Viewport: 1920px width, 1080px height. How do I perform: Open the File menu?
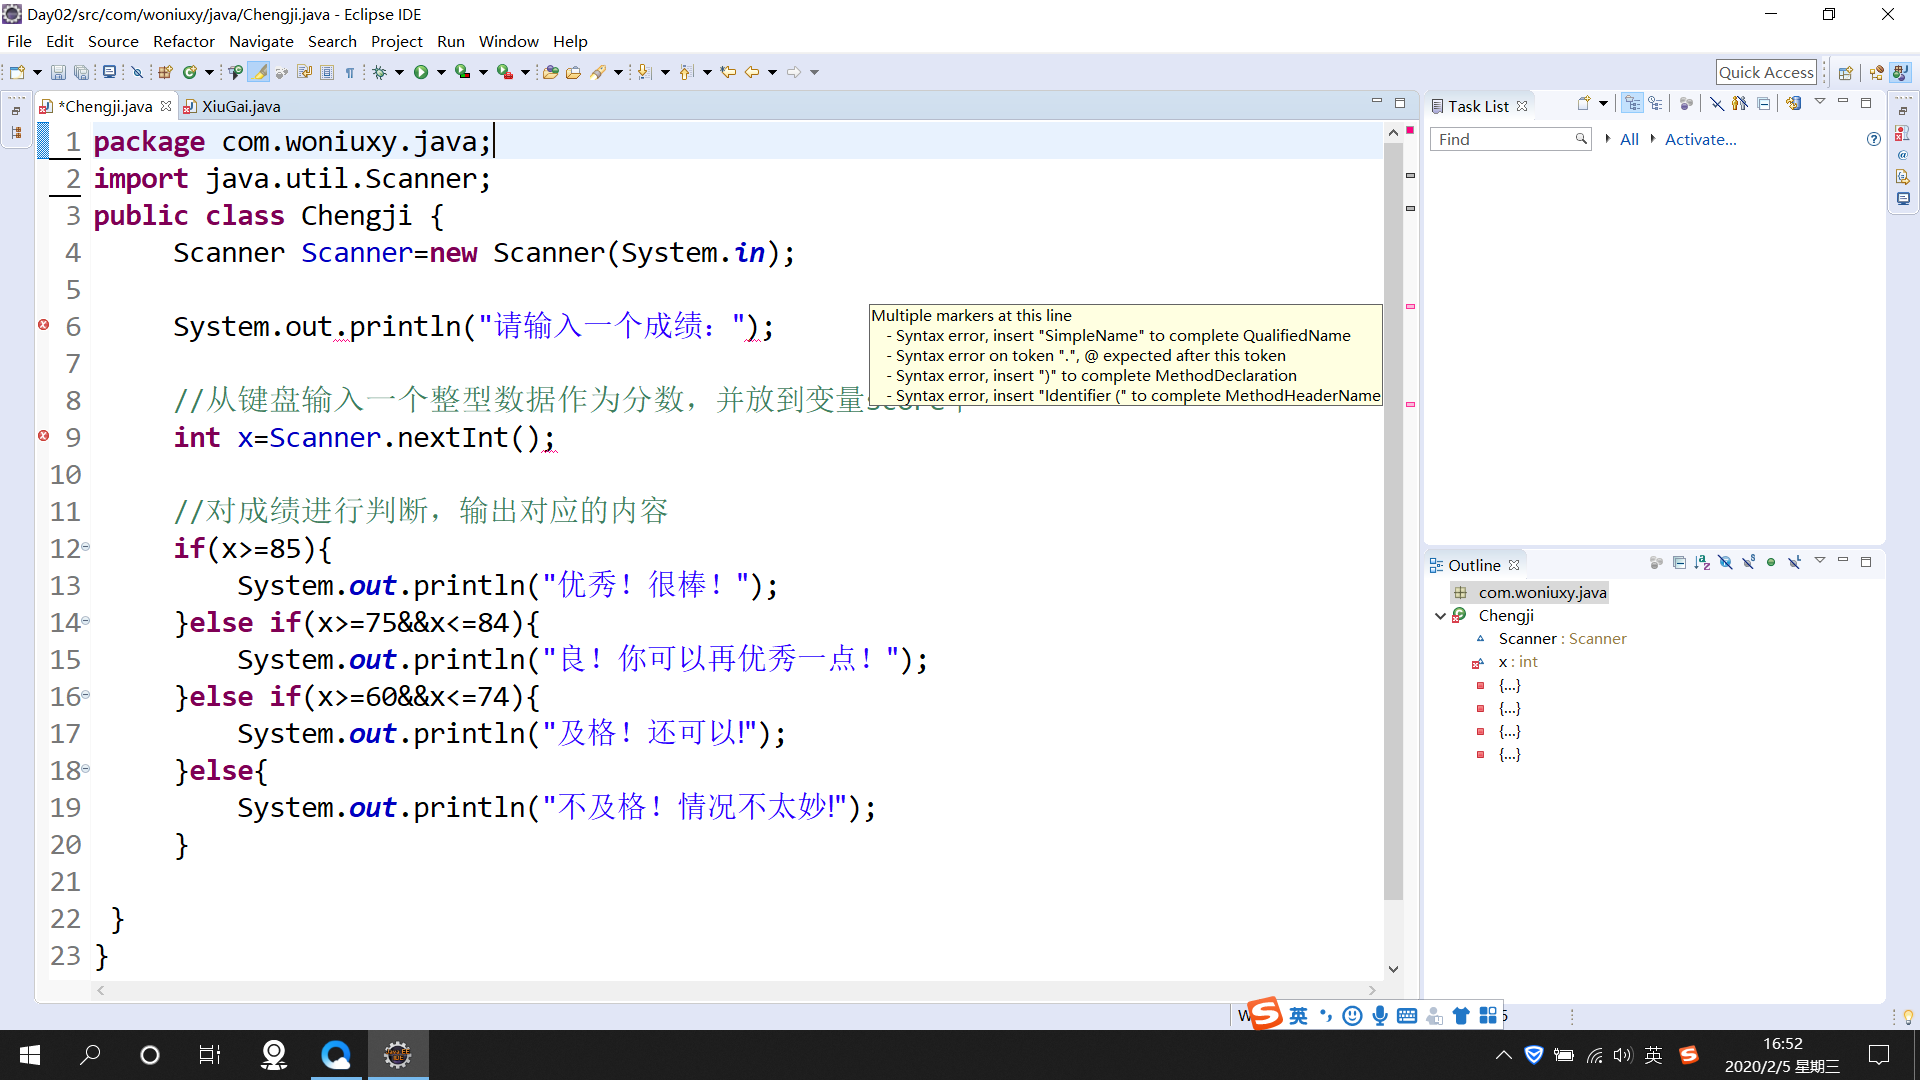click(x=19, y=41)
